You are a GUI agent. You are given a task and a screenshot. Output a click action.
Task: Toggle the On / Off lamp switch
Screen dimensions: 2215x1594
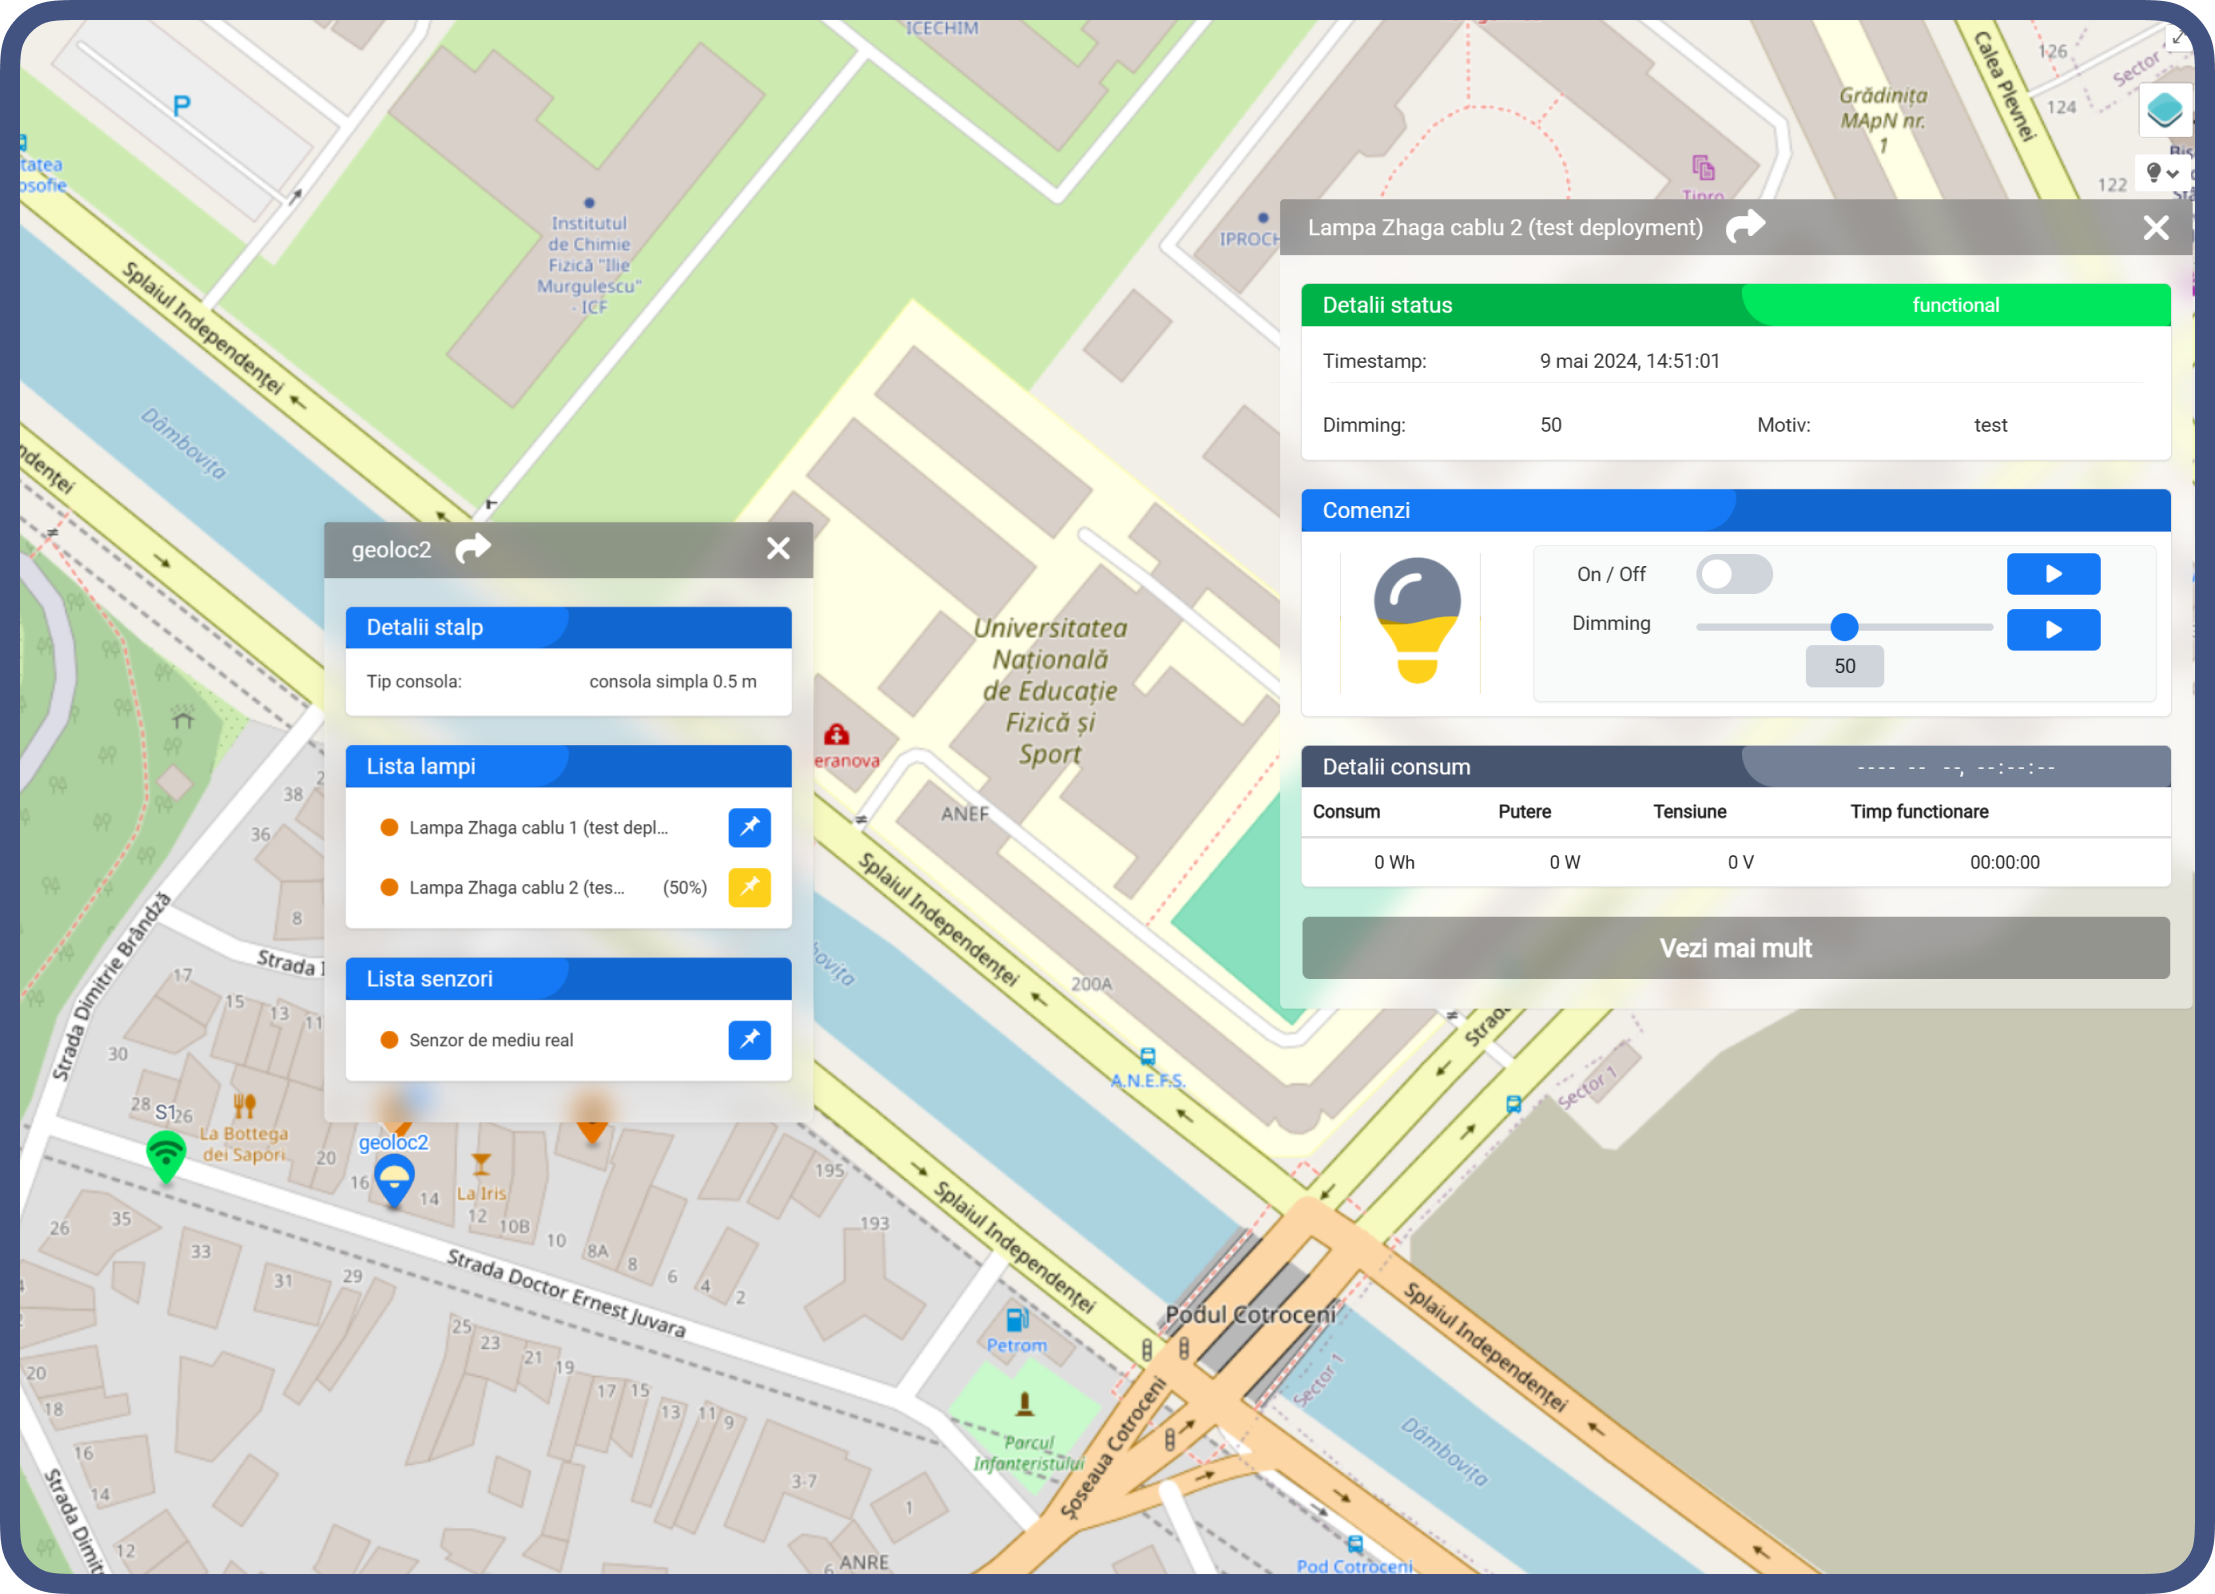(1734, 574)
